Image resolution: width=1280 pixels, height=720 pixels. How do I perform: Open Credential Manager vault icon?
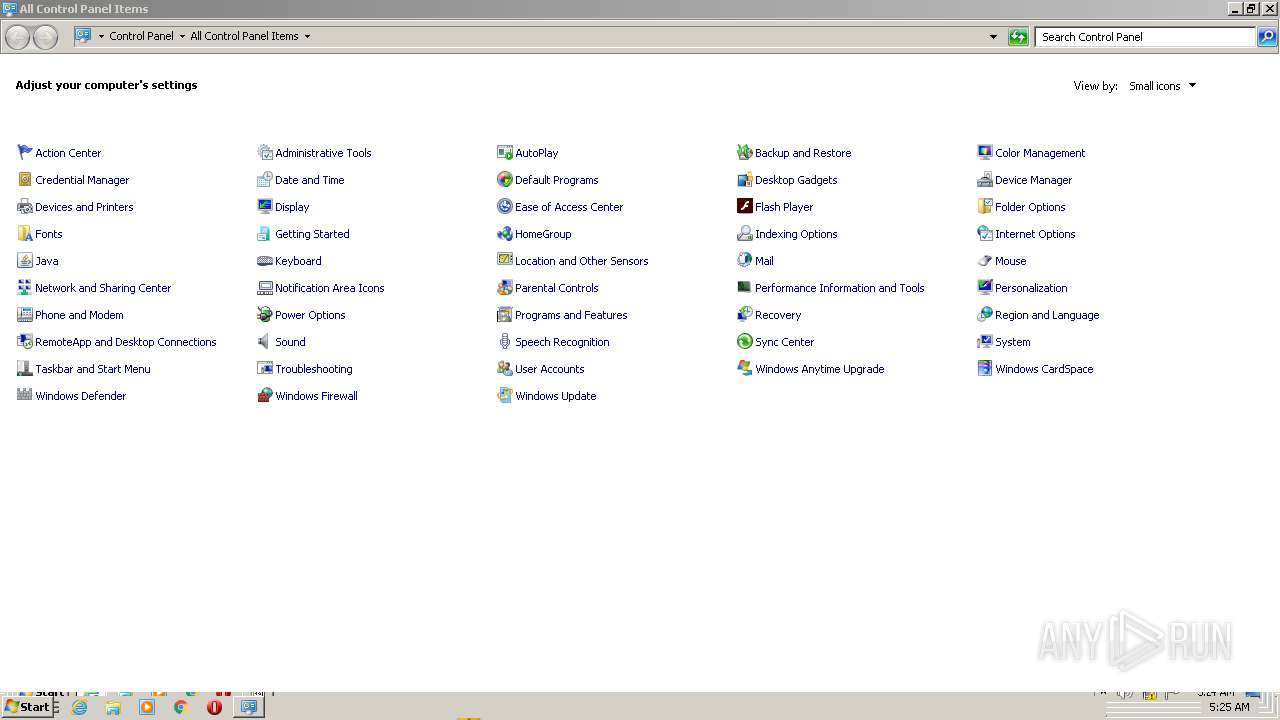25,180
